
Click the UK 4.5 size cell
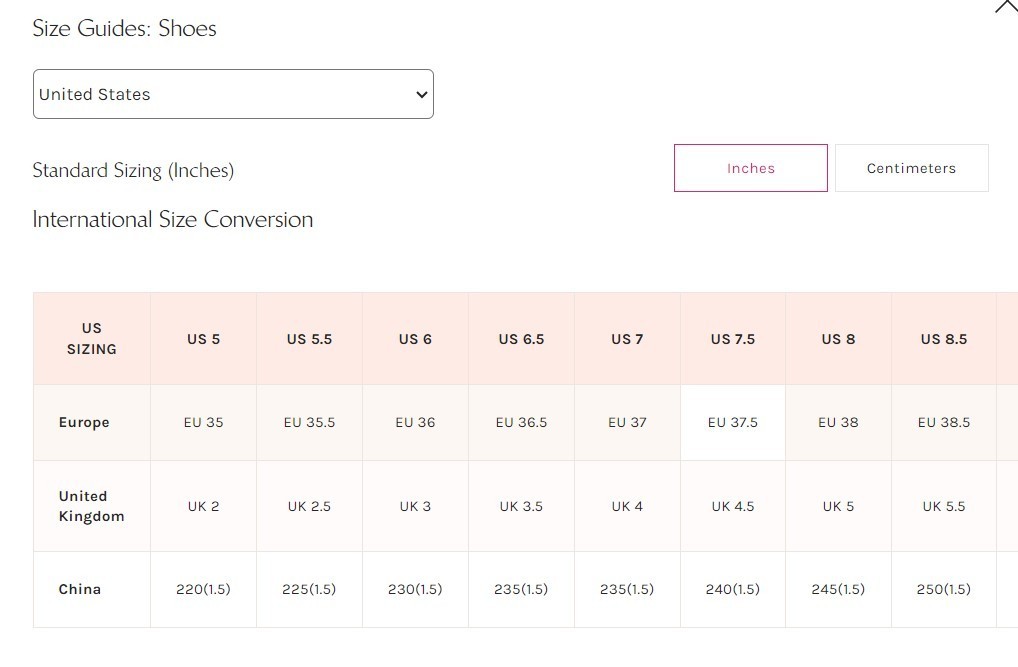[733, 506]
